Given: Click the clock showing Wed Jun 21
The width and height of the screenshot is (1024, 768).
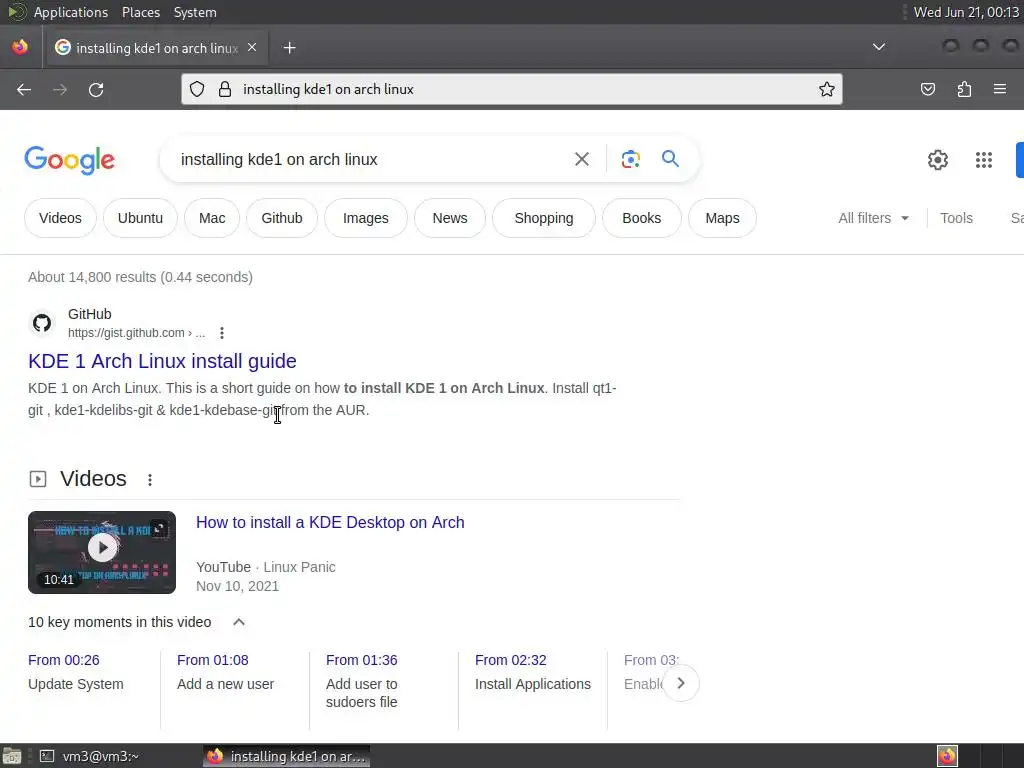Looking at the screenshot, I should [x=965, y=12].
